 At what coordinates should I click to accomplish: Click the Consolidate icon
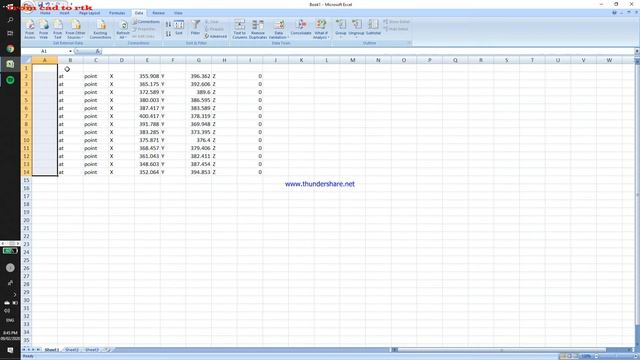[301, 28]
